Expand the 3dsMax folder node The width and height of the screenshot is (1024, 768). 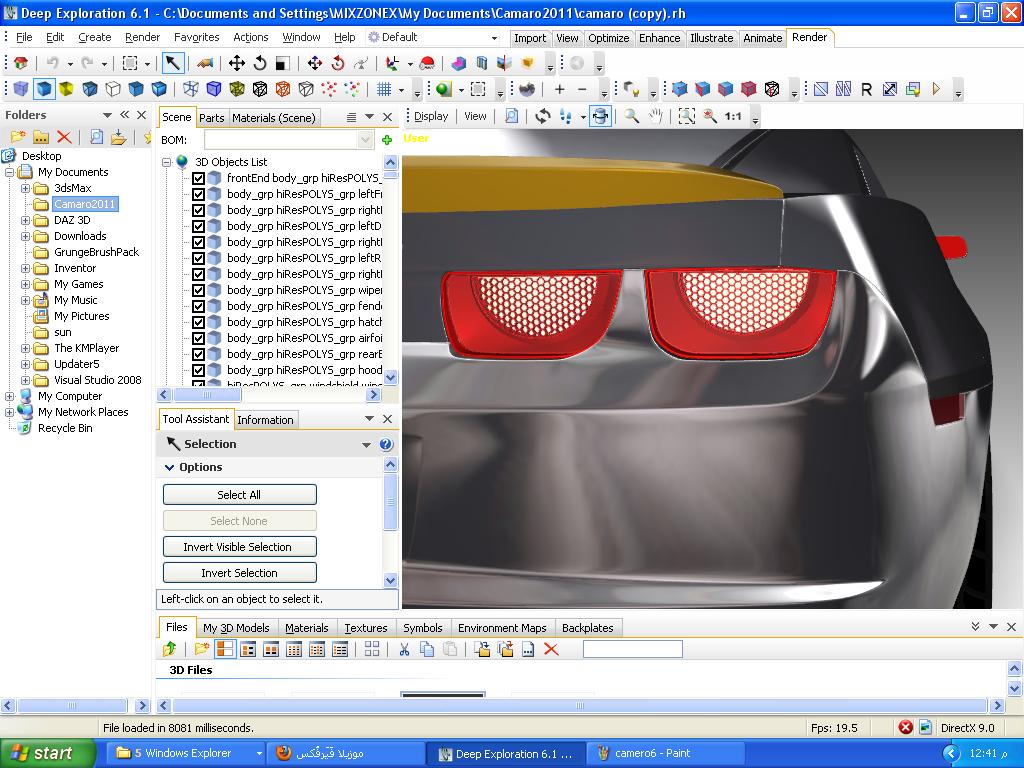[25, 188]
